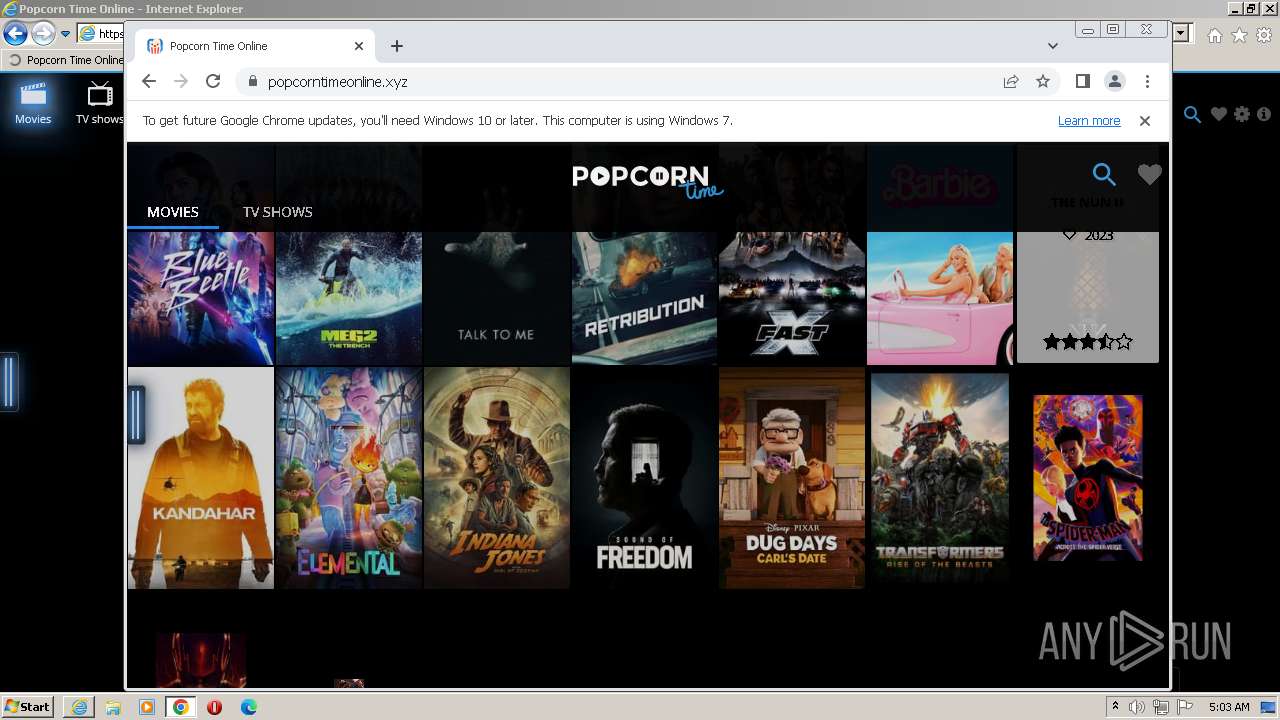Bookmark this page with the star
Image resolution: width=1280 pixels, height=720 pixels.
tap(1043, 82)
